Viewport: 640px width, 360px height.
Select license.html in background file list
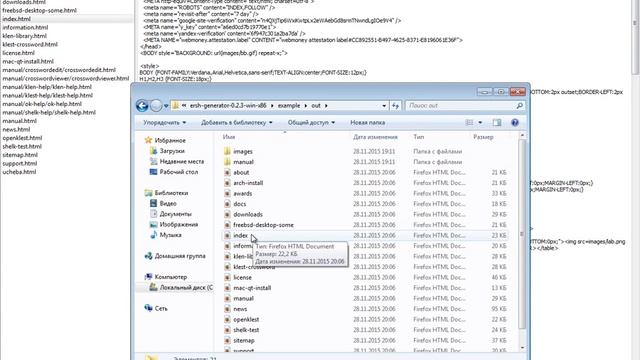18,53
